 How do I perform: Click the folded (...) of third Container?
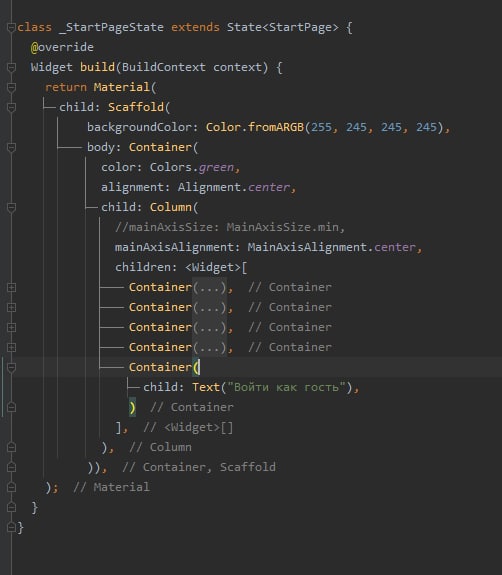(x=209, y=327)
